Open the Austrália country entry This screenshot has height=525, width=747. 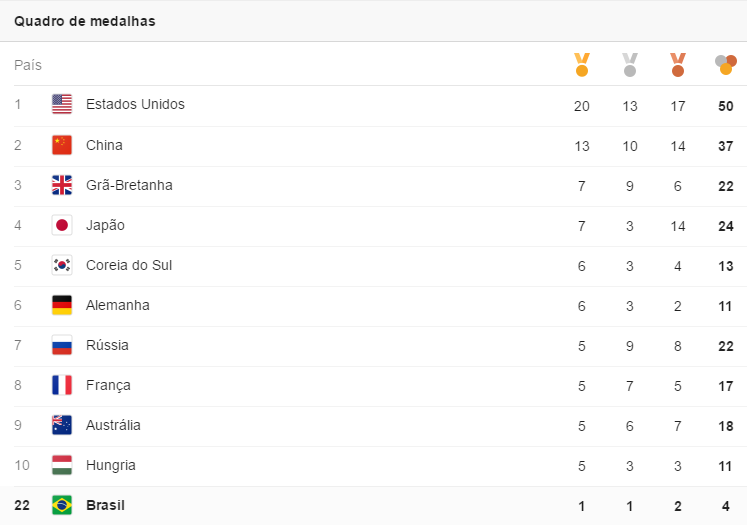[113, 425]
